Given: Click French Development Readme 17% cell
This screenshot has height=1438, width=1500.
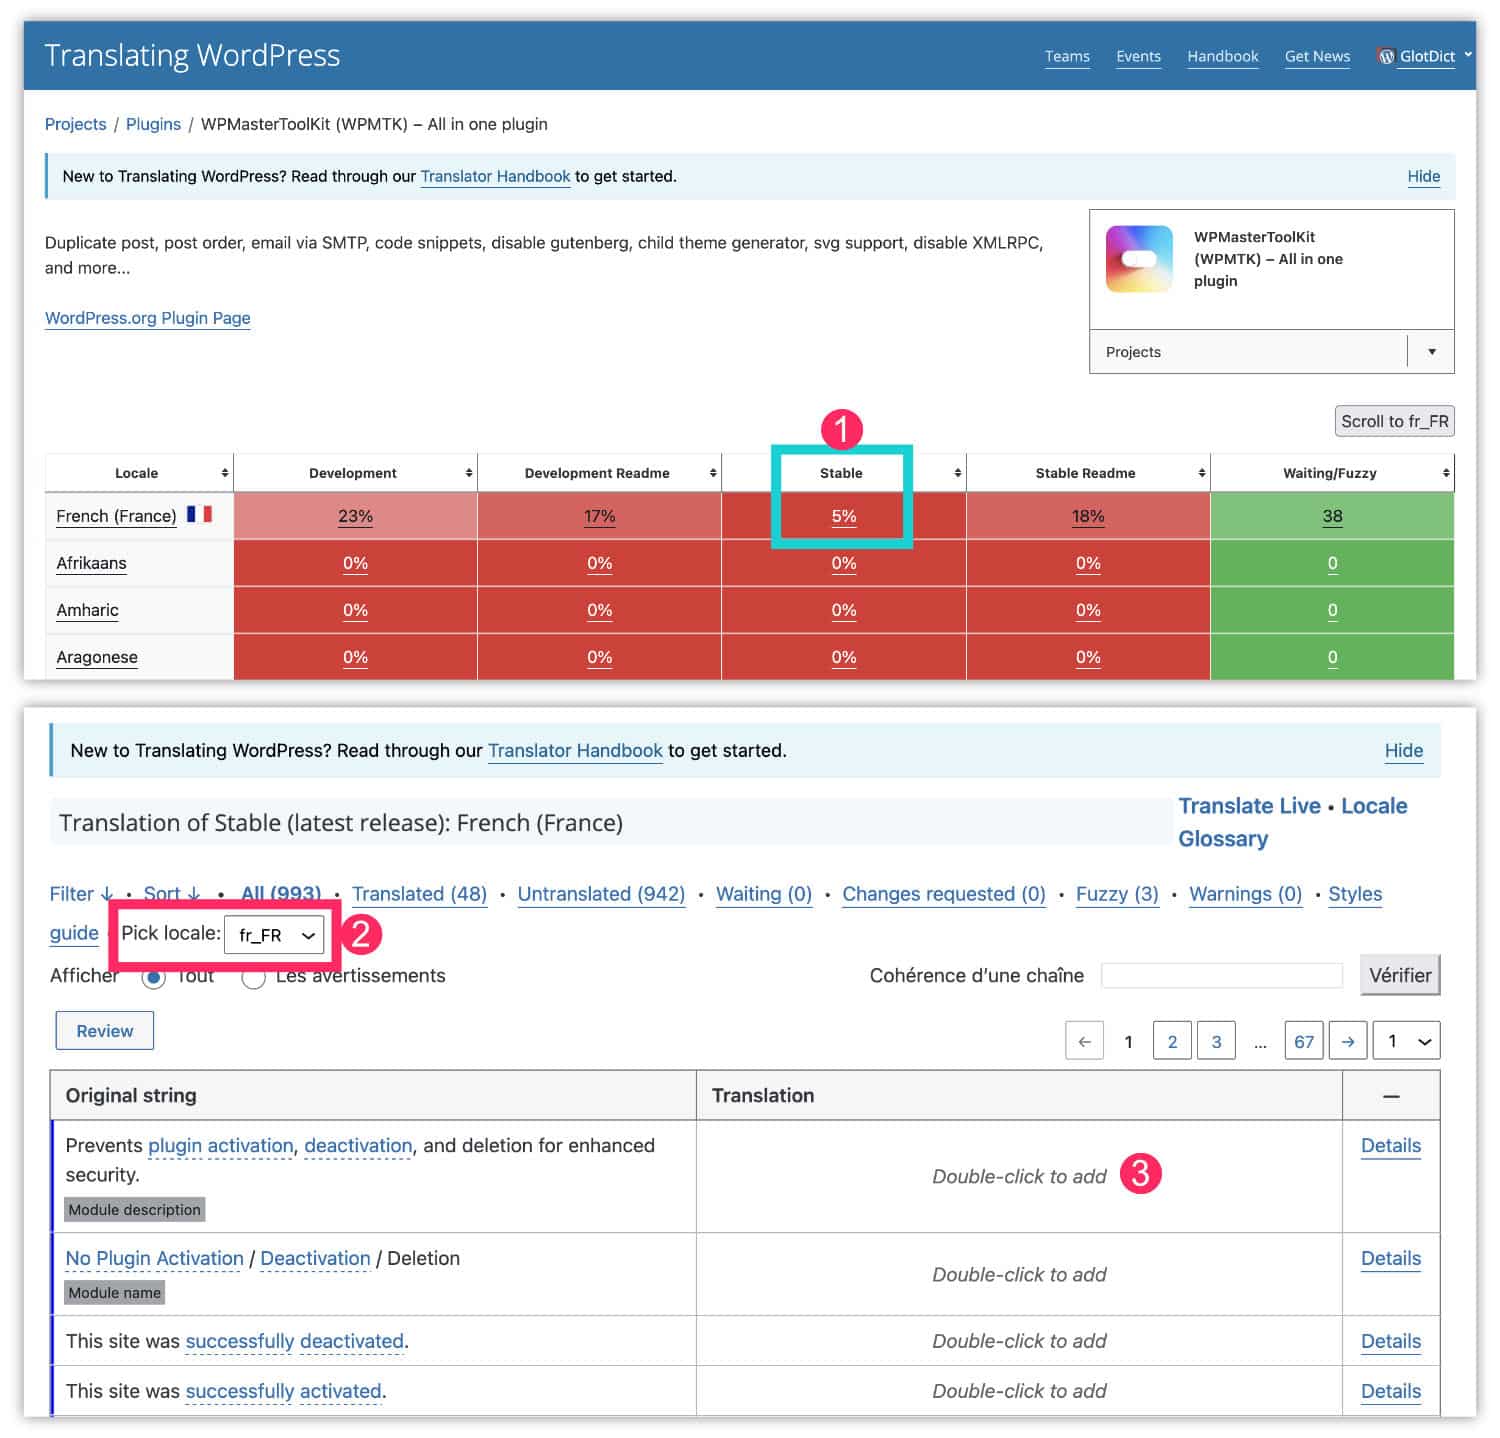Looking at the screenshot, I should click(x=599, y=516).
